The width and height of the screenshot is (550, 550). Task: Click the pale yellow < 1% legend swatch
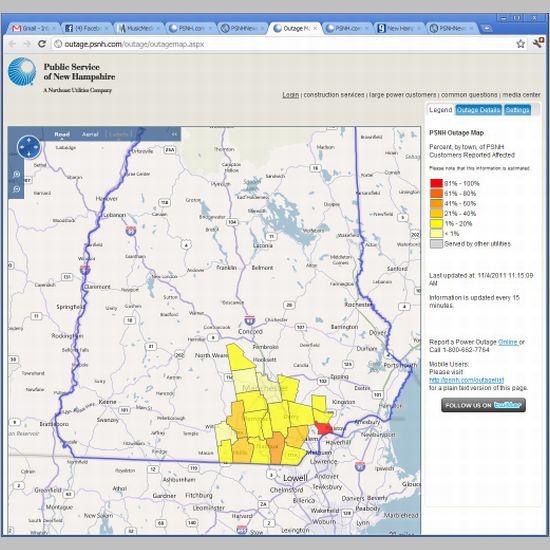(x=436, y=234)
